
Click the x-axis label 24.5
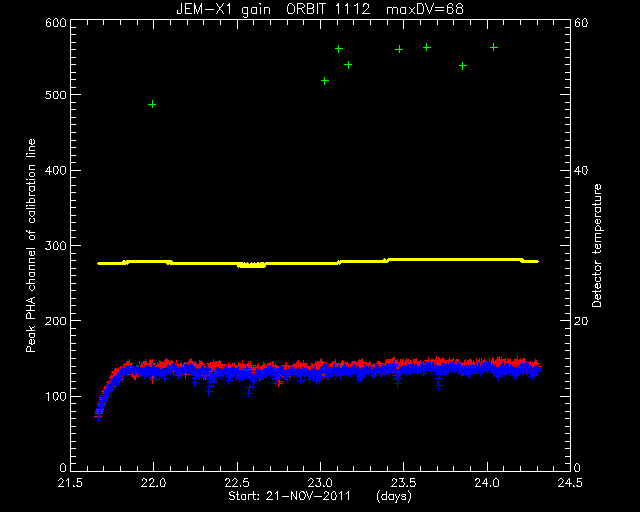point(570,483)
